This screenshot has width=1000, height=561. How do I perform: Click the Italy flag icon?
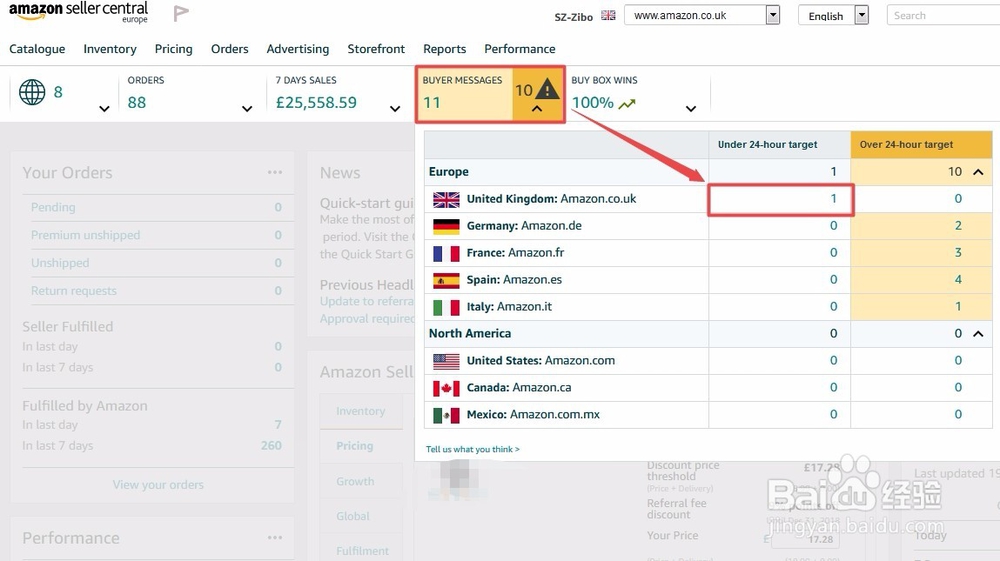click(446, 307)
